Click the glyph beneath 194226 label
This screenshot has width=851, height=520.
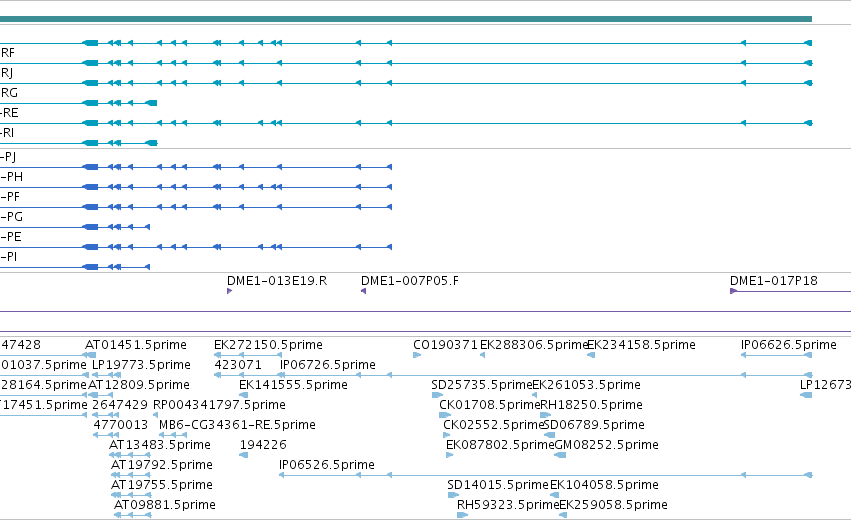click(x=244, y=455)
